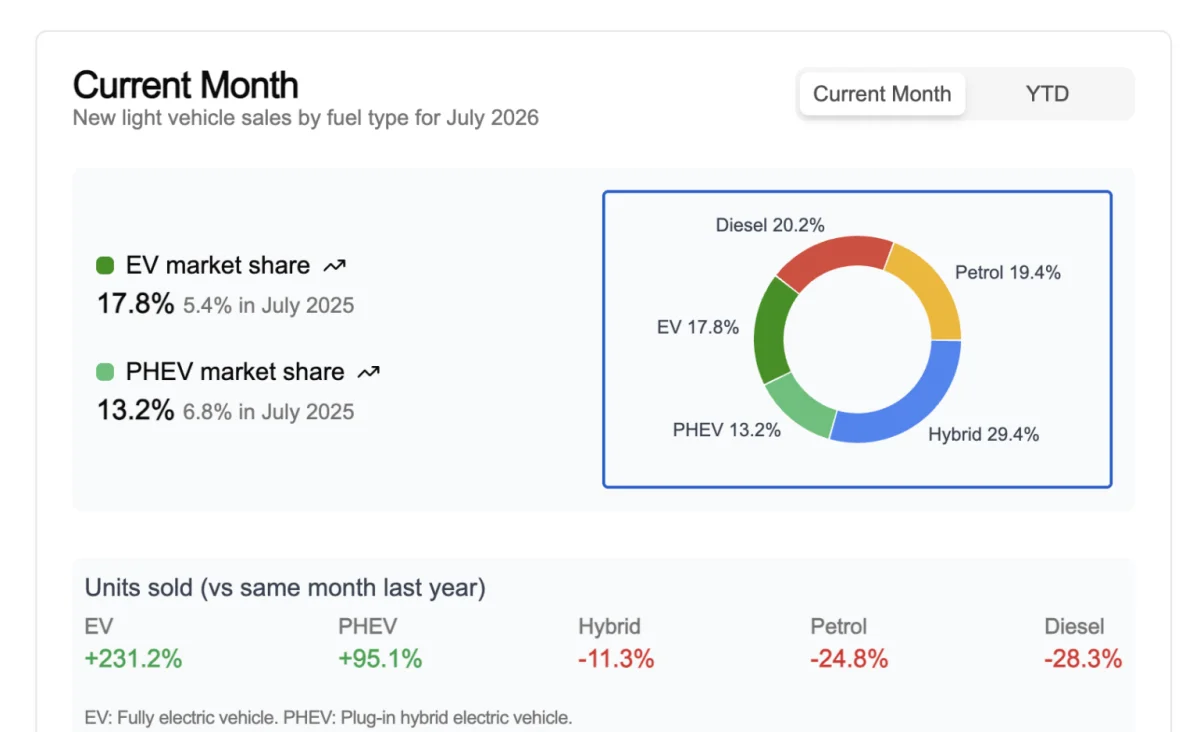Switch to the YTD tab
Image resolution: width=1200 pixels, height=732 pixels.
(1047, 94)
